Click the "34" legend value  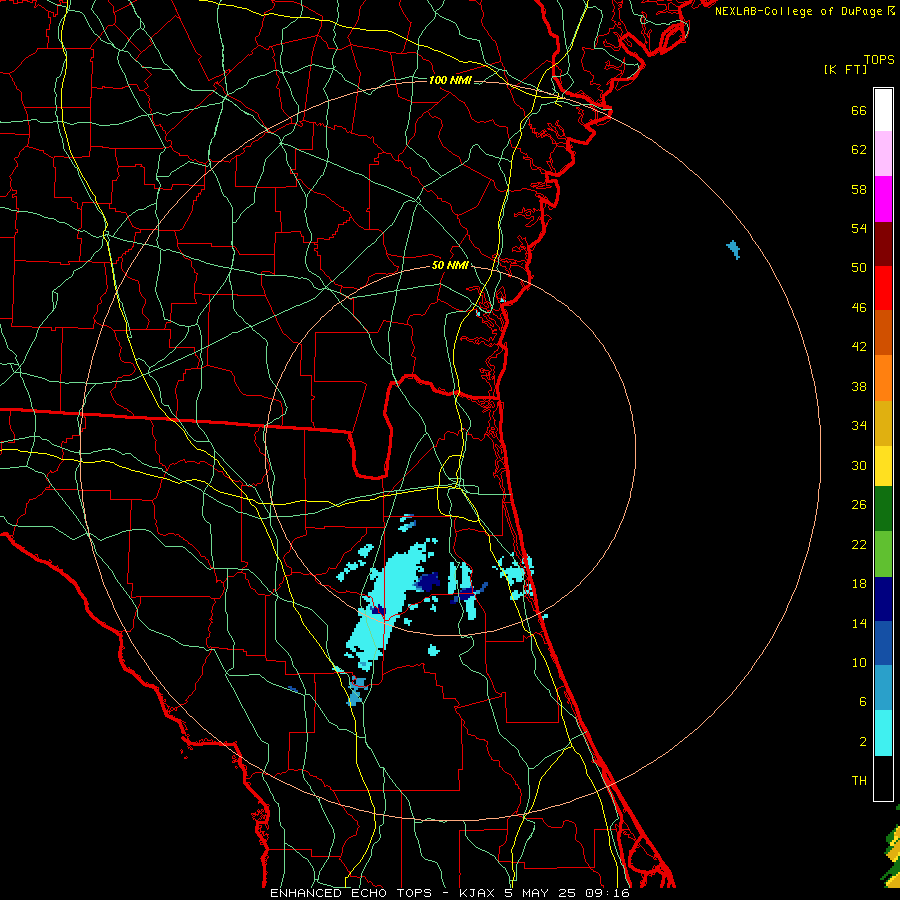click(x=859, y=425)
